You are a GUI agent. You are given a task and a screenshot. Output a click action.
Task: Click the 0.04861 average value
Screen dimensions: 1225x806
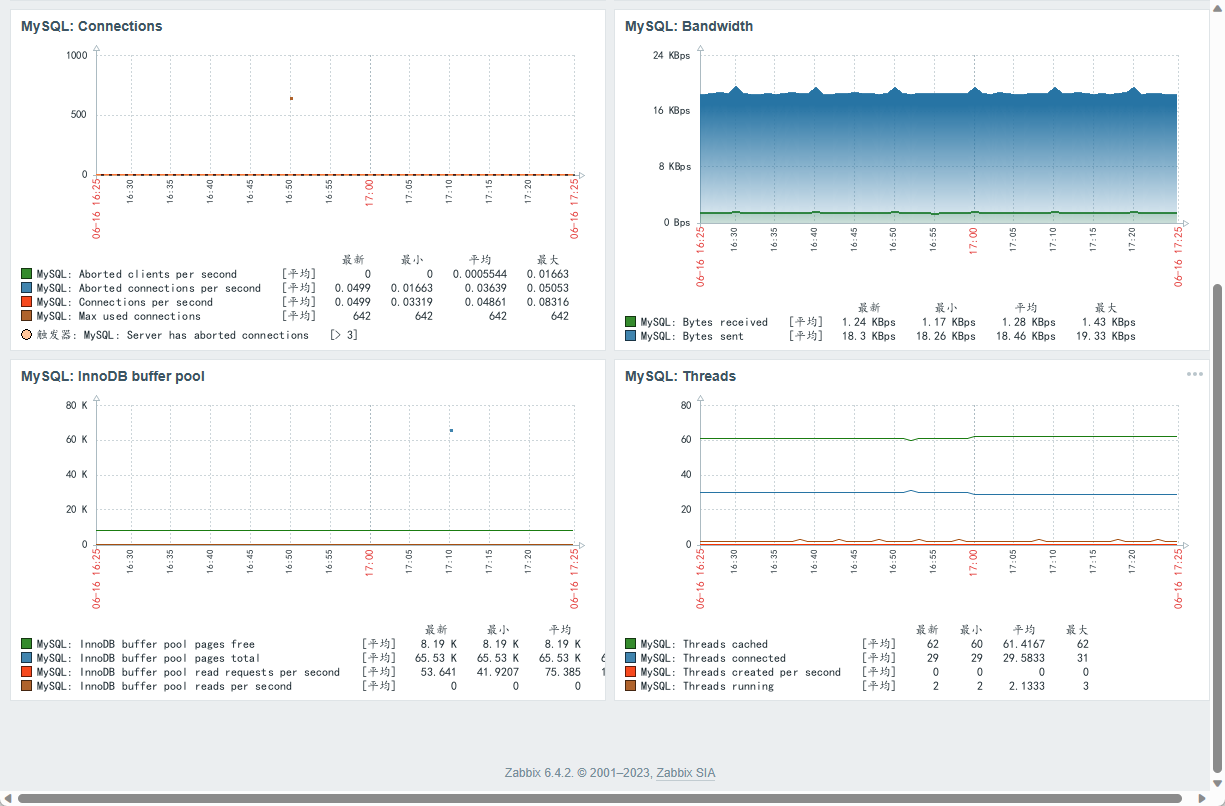click(487, 302)
